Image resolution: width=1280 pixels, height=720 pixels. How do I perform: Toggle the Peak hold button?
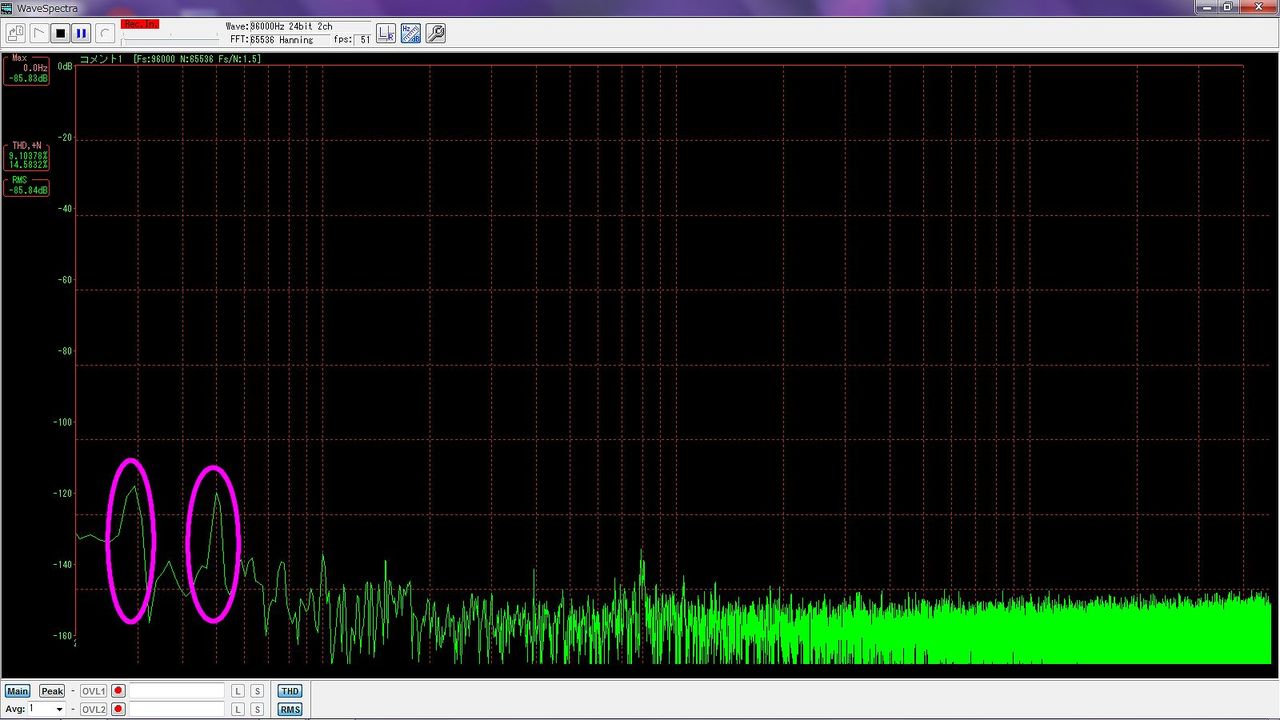click(x=52, y=691)
